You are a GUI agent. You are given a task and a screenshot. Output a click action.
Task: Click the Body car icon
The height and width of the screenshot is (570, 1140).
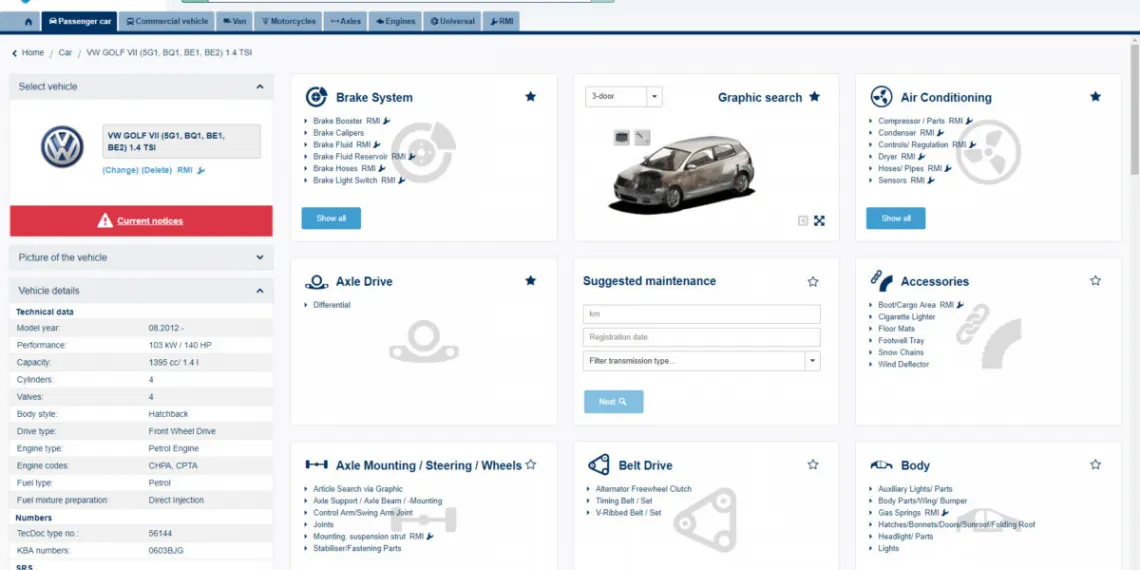point(881,465)
